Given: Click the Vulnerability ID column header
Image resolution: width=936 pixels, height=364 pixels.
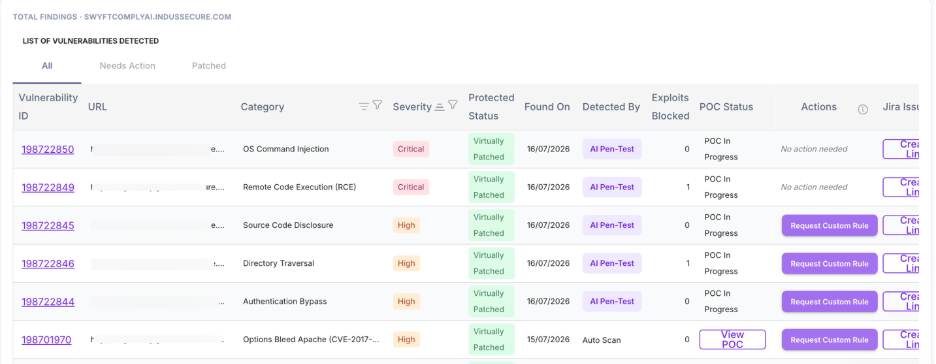Looking at the screenshot, I should [x=48, y=107].
